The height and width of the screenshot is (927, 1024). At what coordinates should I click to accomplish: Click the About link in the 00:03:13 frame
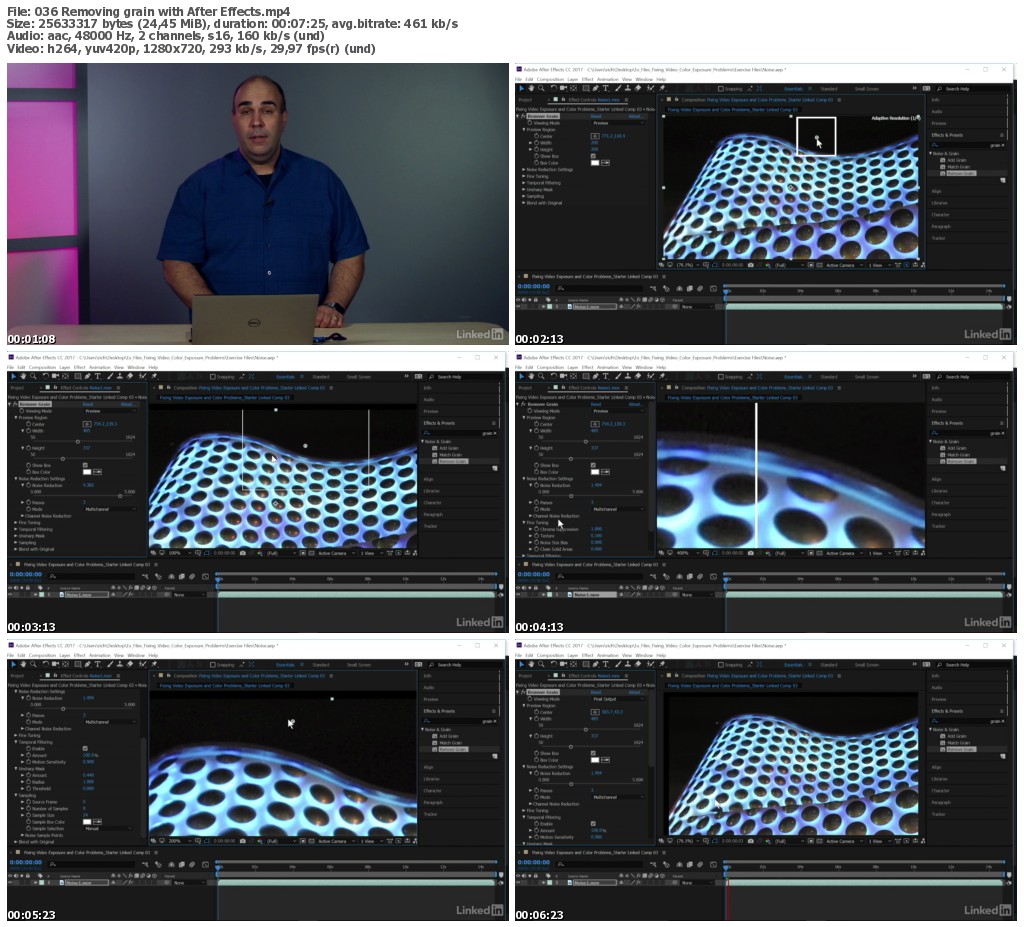[x=127, y=404]
